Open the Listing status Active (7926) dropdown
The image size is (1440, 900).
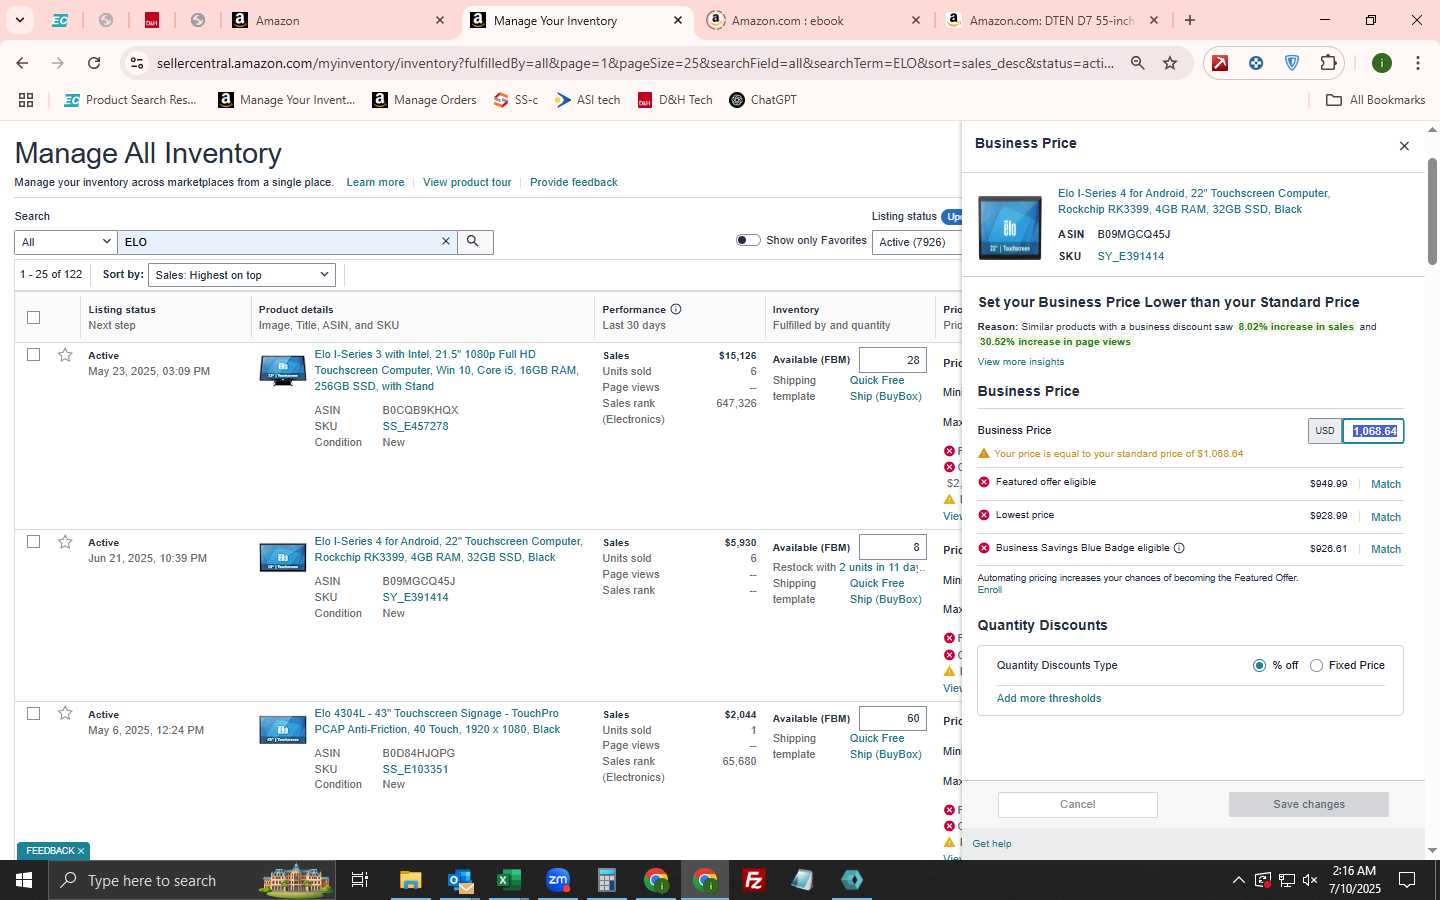pyautogui.click(x=917, y=242)
